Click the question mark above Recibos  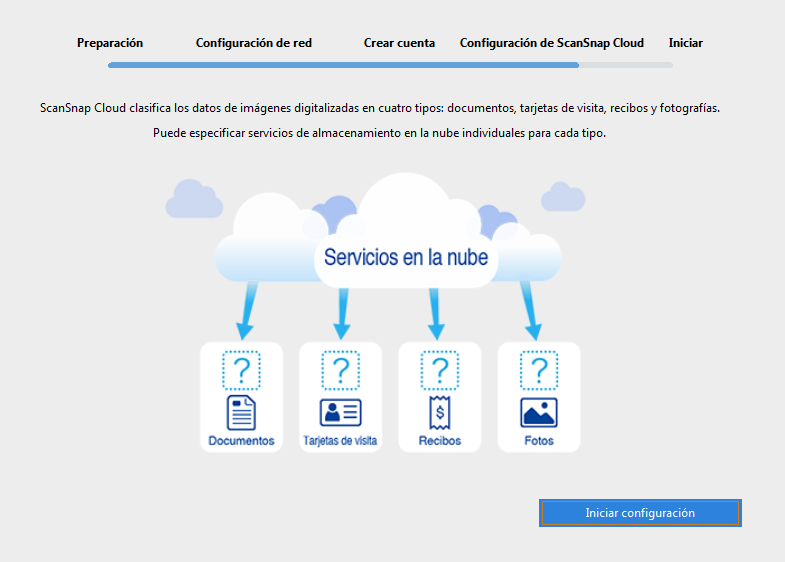(440, 370)
